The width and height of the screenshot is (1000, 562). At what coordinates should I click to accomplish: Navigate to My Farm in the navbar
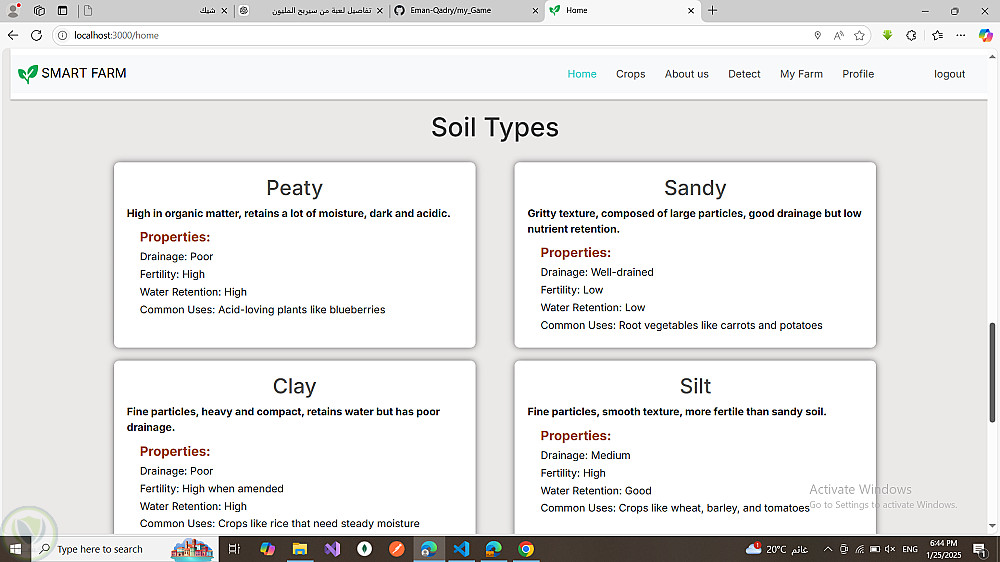click(x=801, y=74)
